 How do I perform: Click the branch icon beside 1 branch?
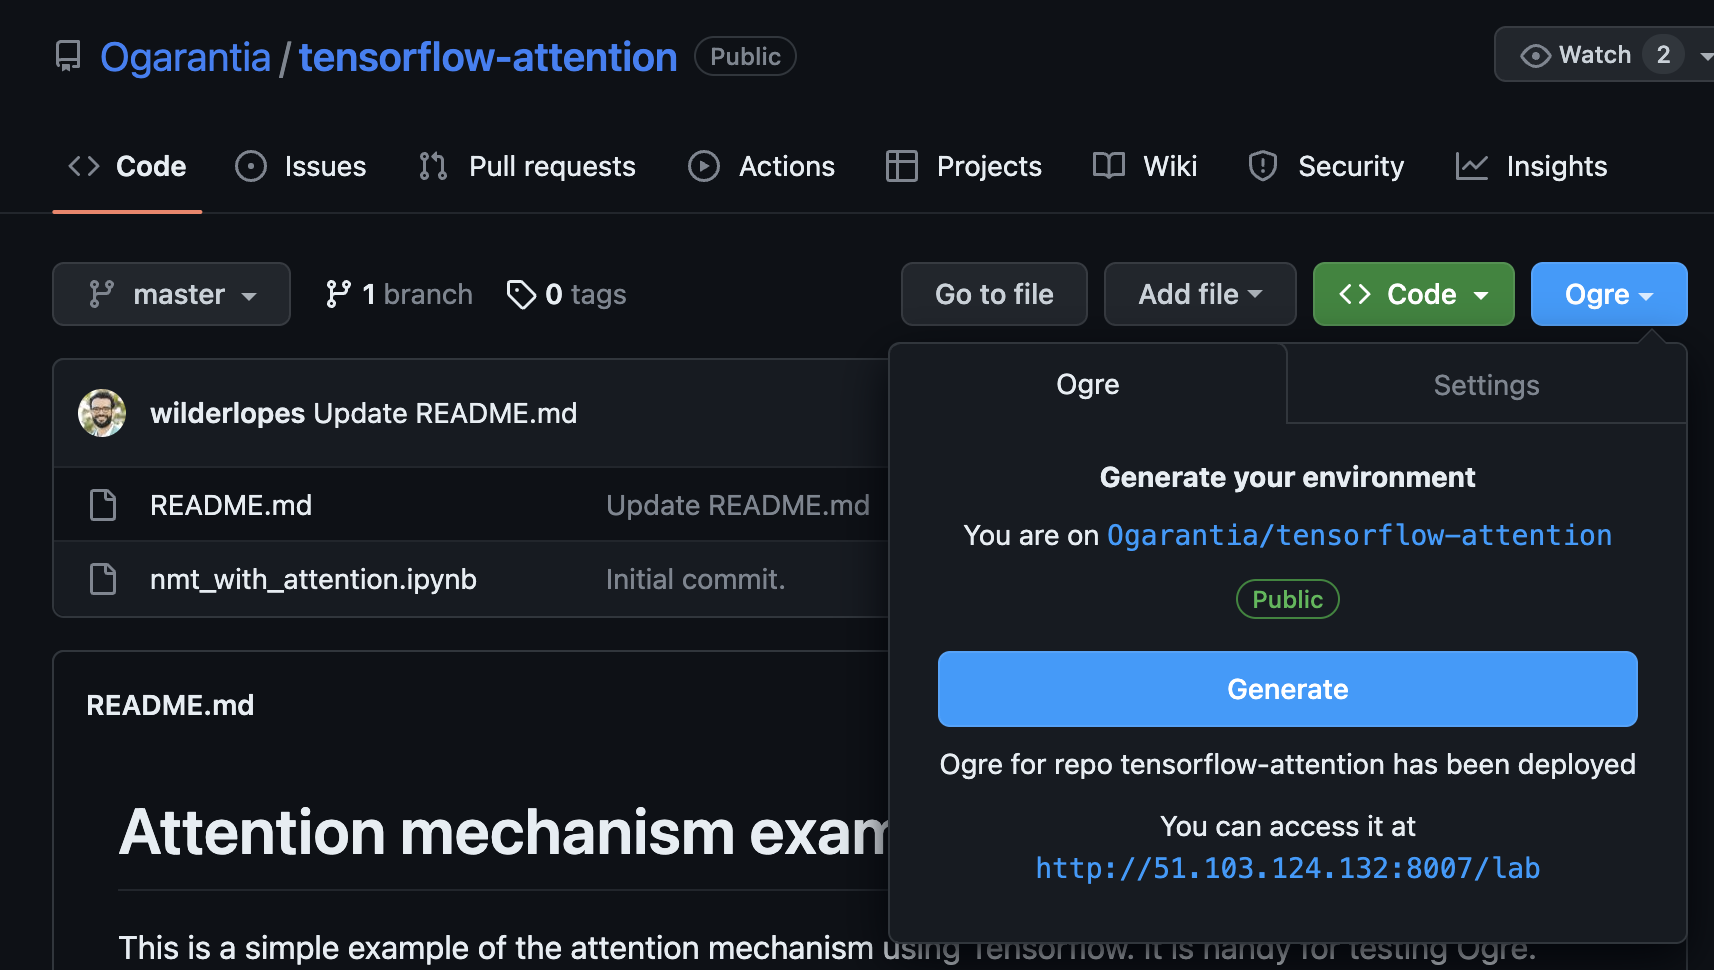338,294
